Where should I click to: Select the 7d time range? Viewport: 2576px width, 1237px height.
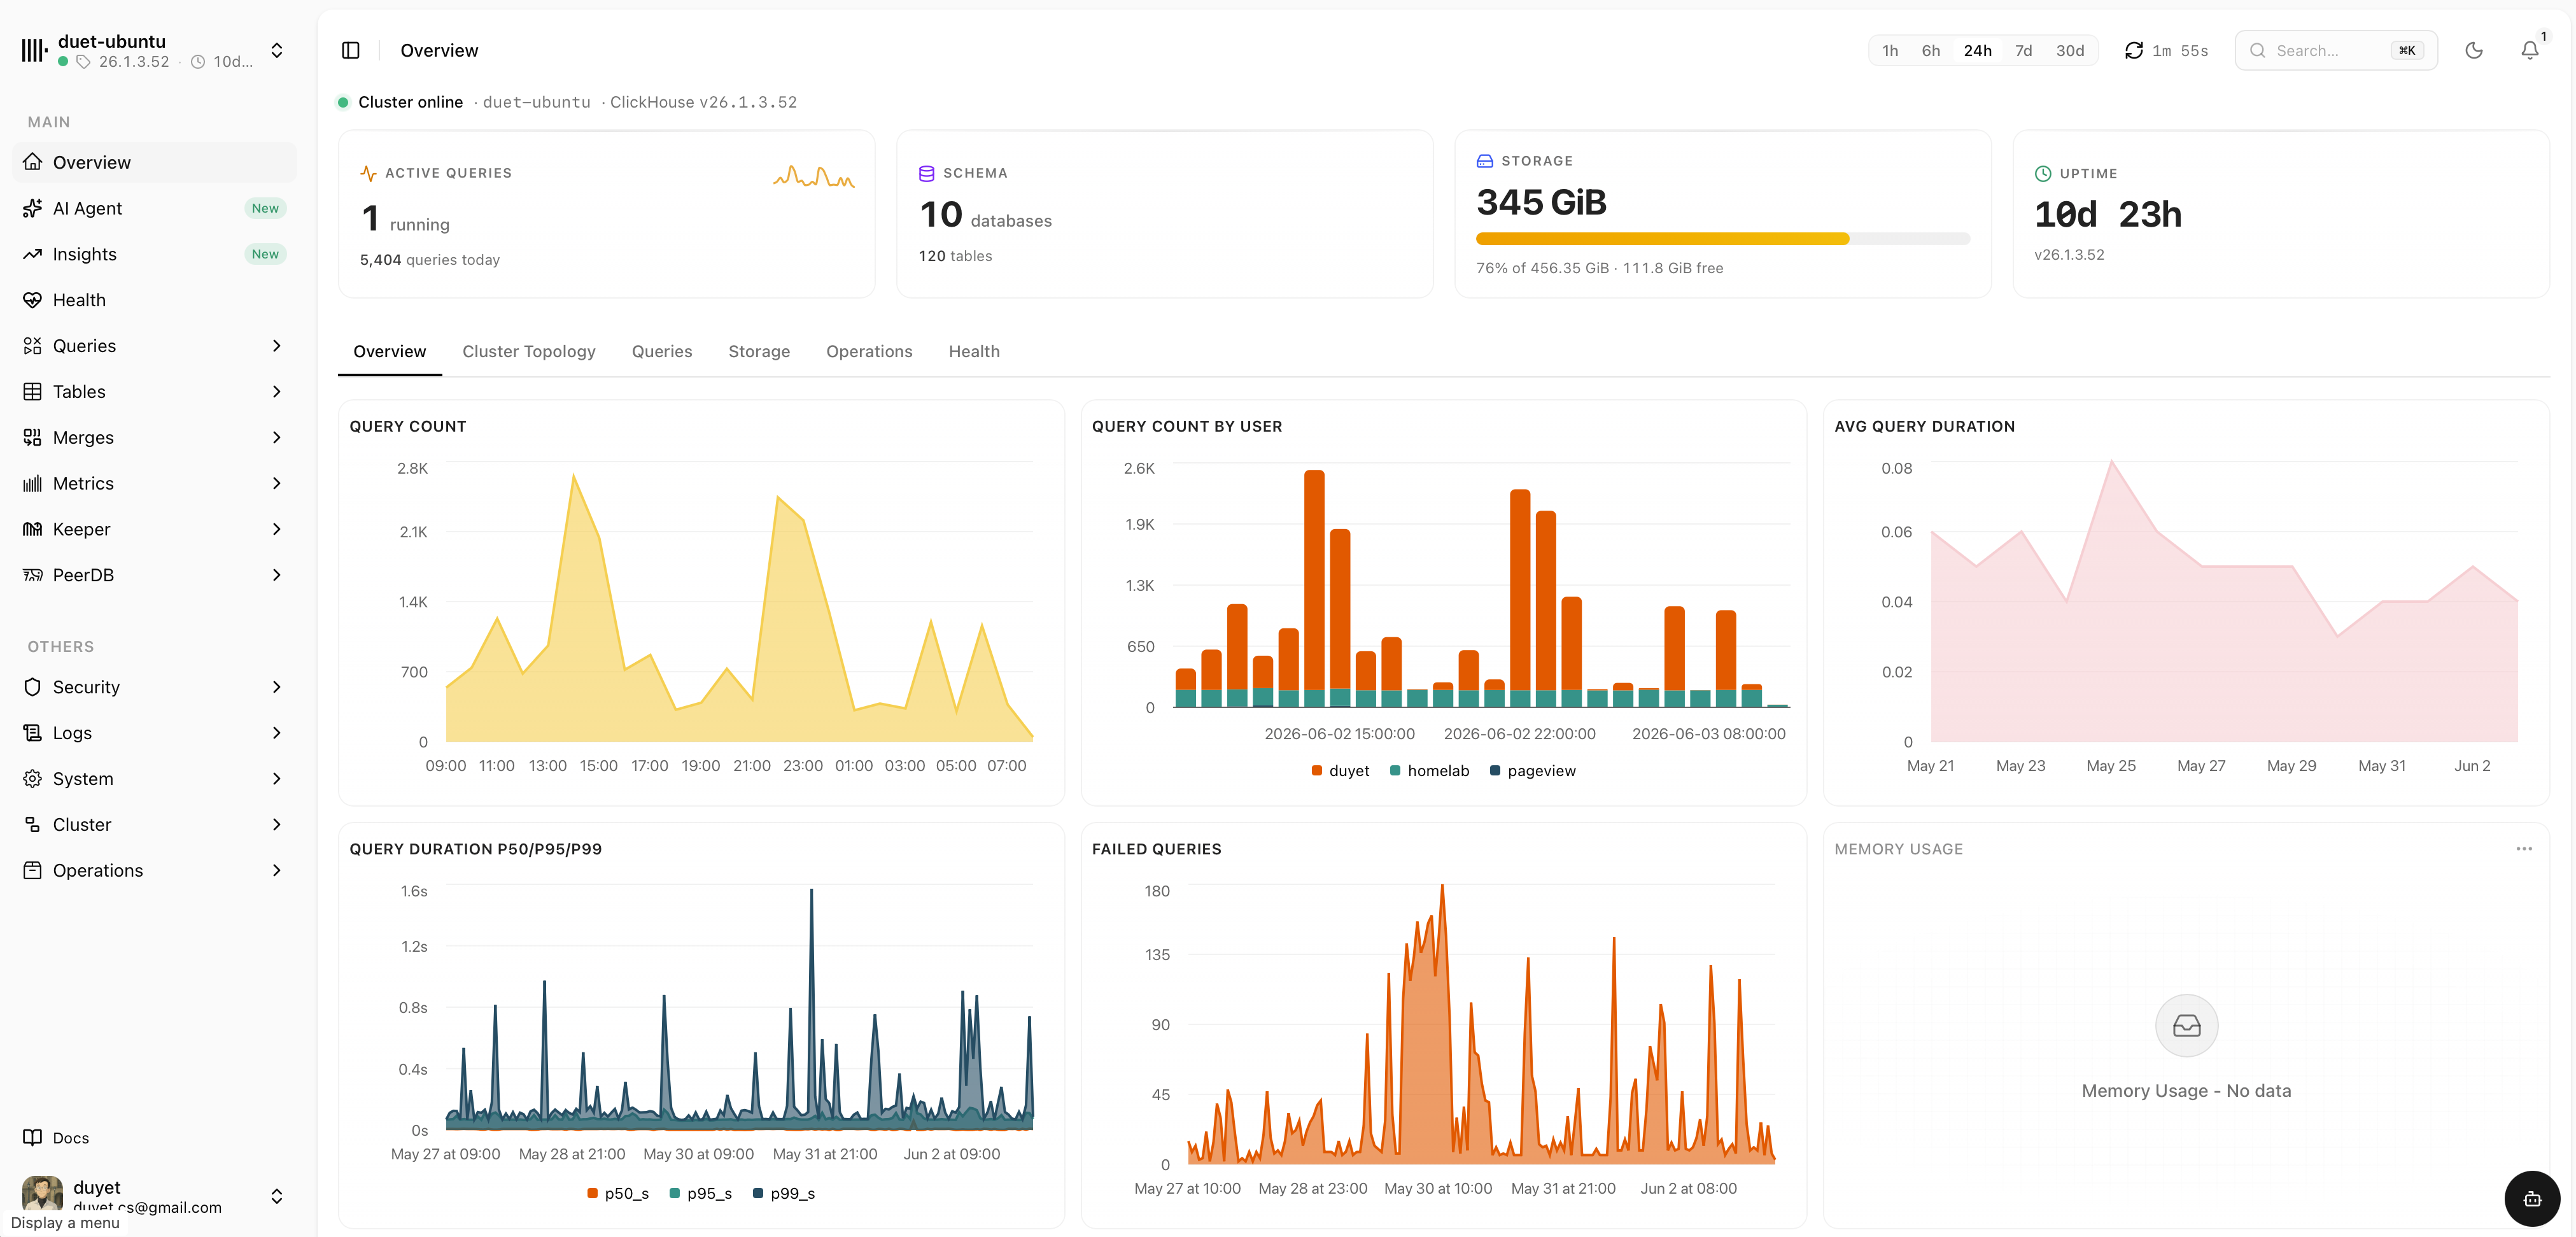pos(2023,51)
